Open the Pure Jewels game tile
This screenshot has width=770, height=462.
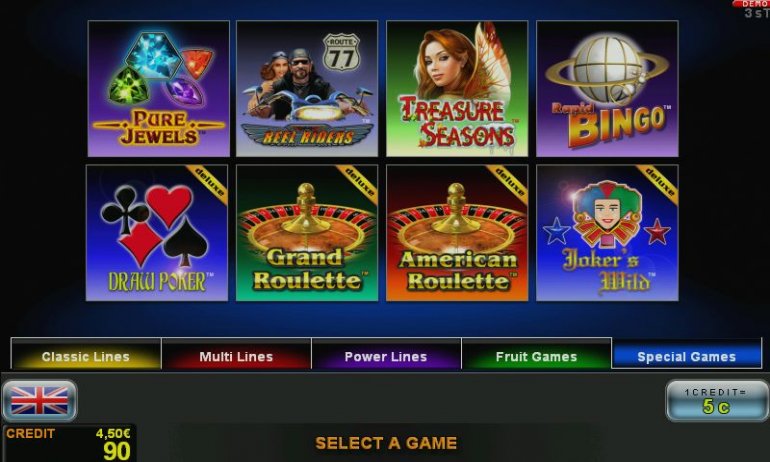point(159,89)
